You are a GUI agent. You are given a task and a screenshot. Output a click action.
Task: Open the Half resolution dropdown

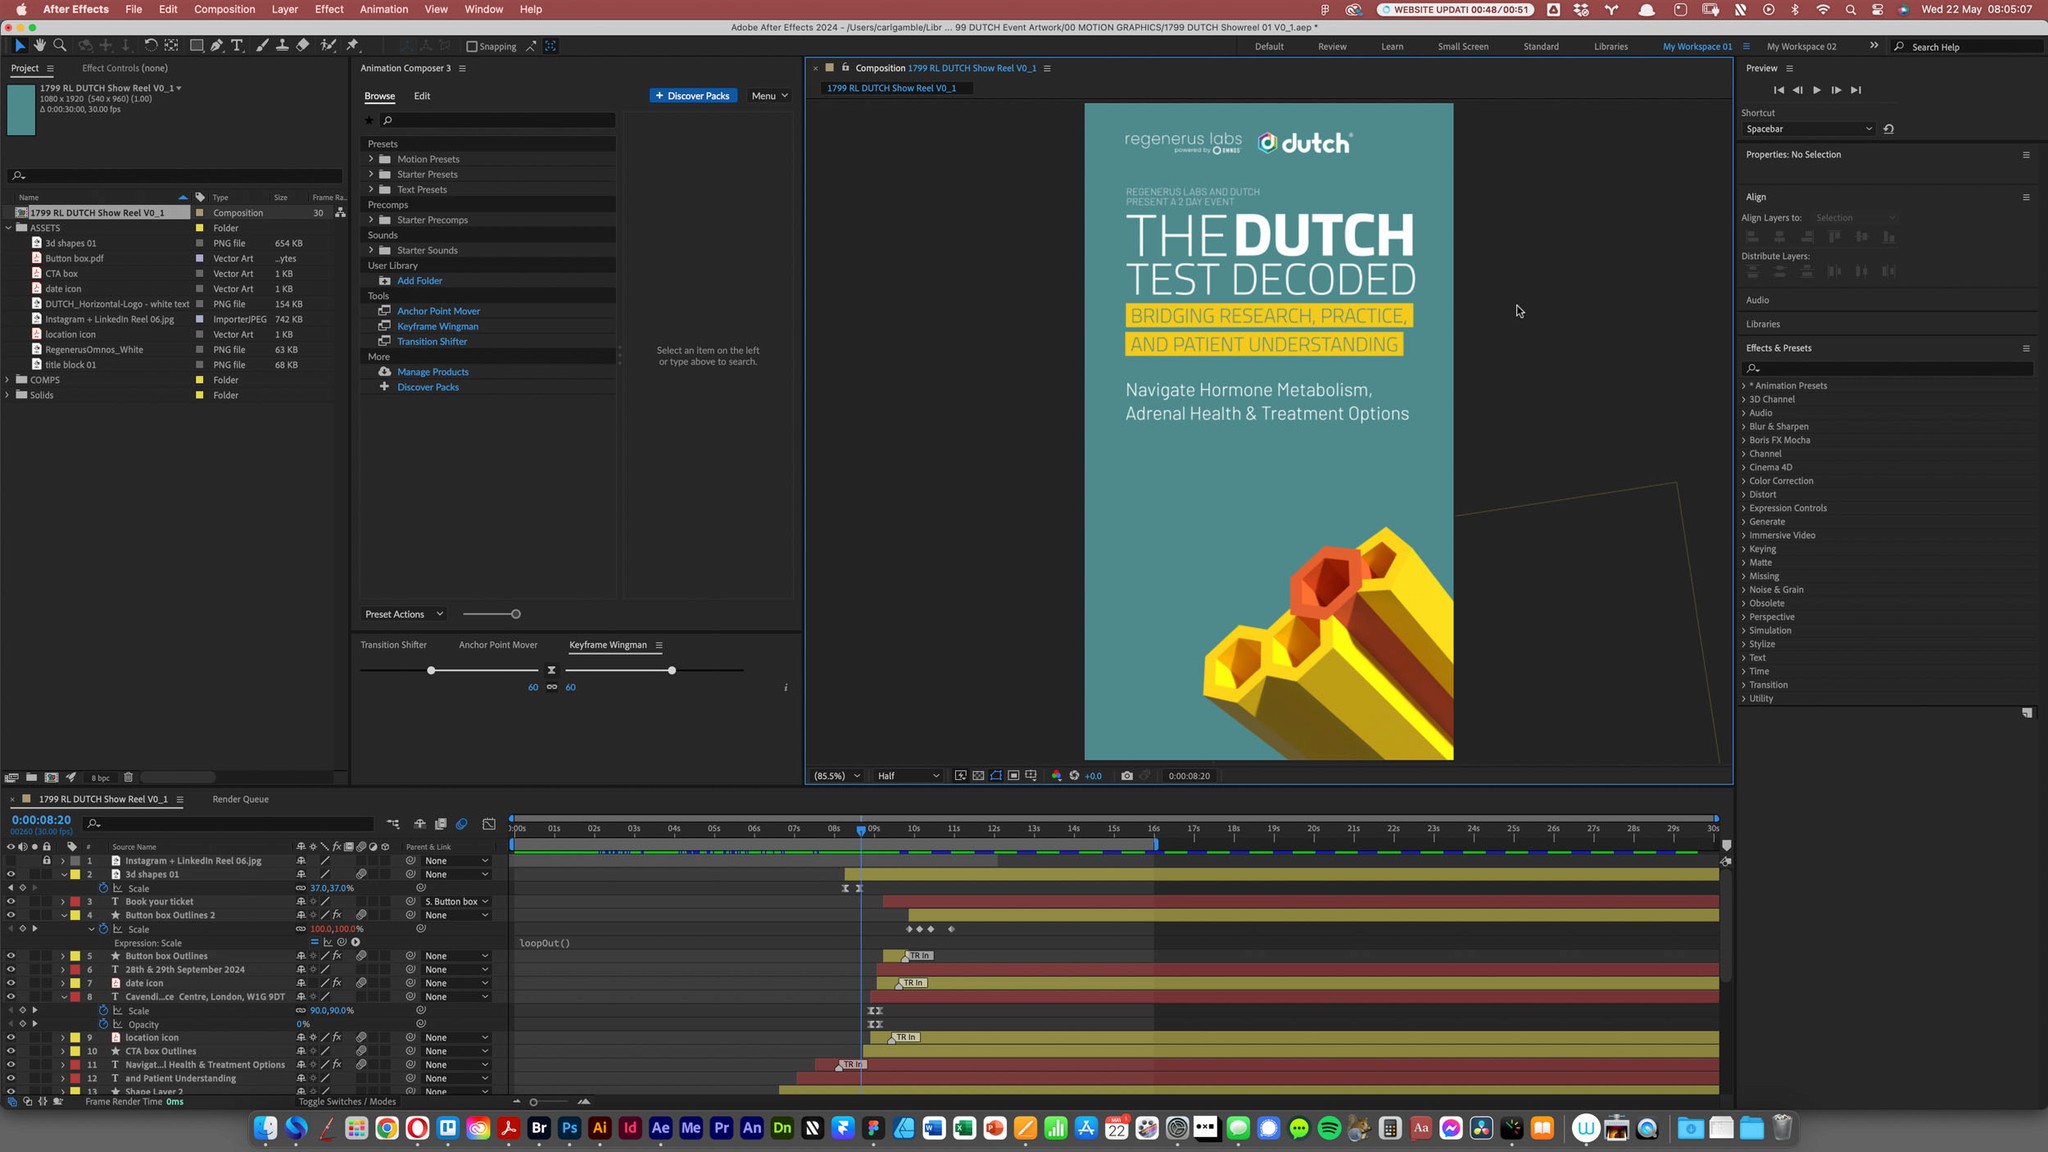[x=907, y=776]
